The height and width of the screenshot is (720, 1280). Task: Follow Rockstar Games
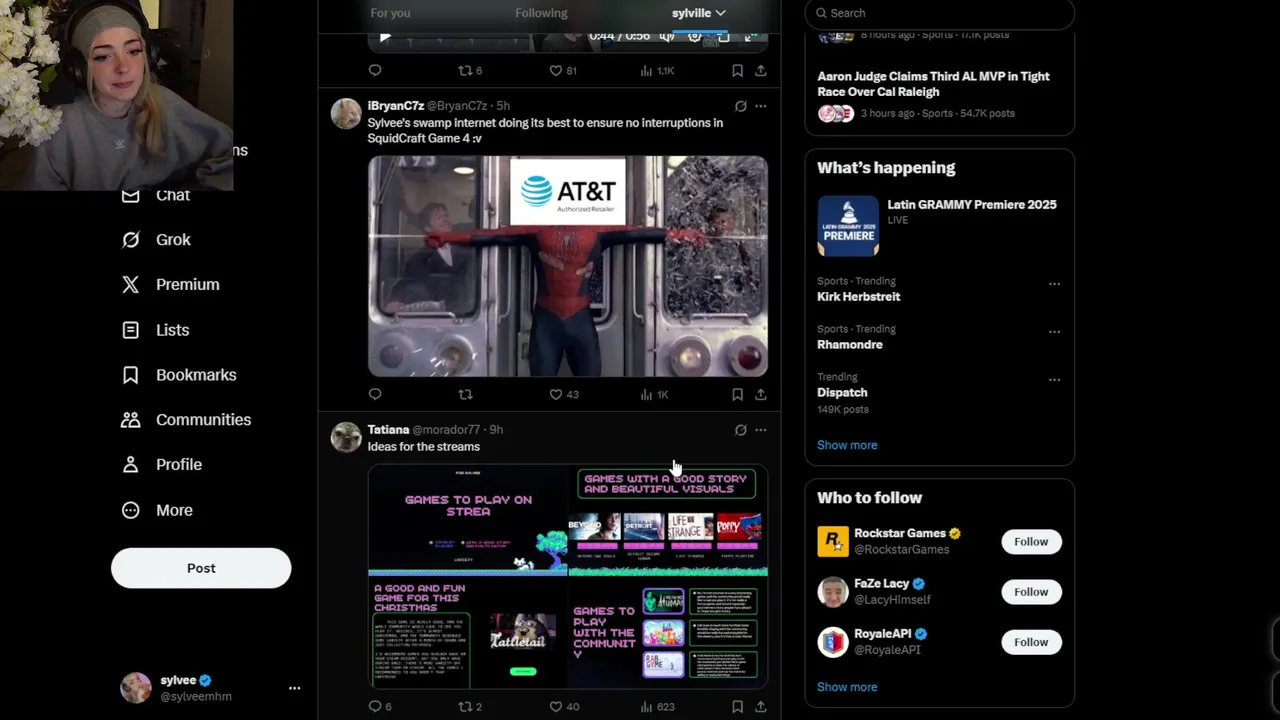click(x=1031, y=542)
